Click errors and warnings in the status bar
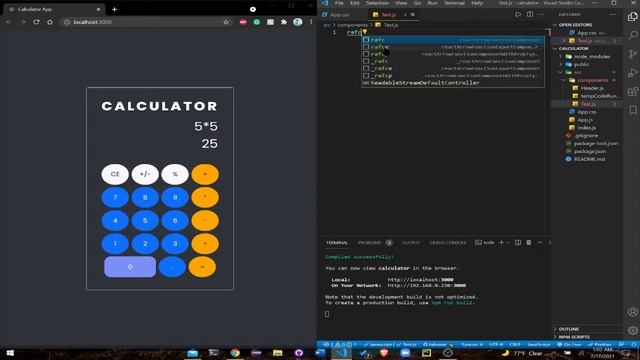The width and height of the screenshot is (640, 360). 341,344
